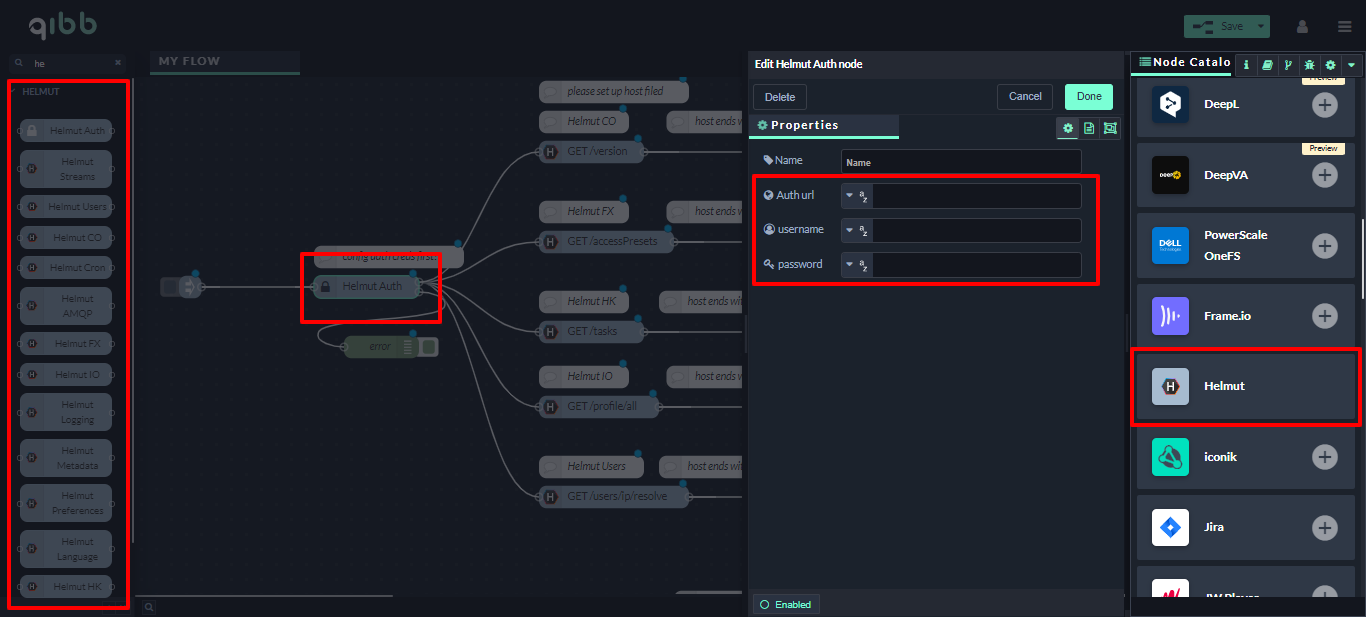Toggle the debug node output button
The height and width of the screenshot is (617, 1366).
coord(428,347)
